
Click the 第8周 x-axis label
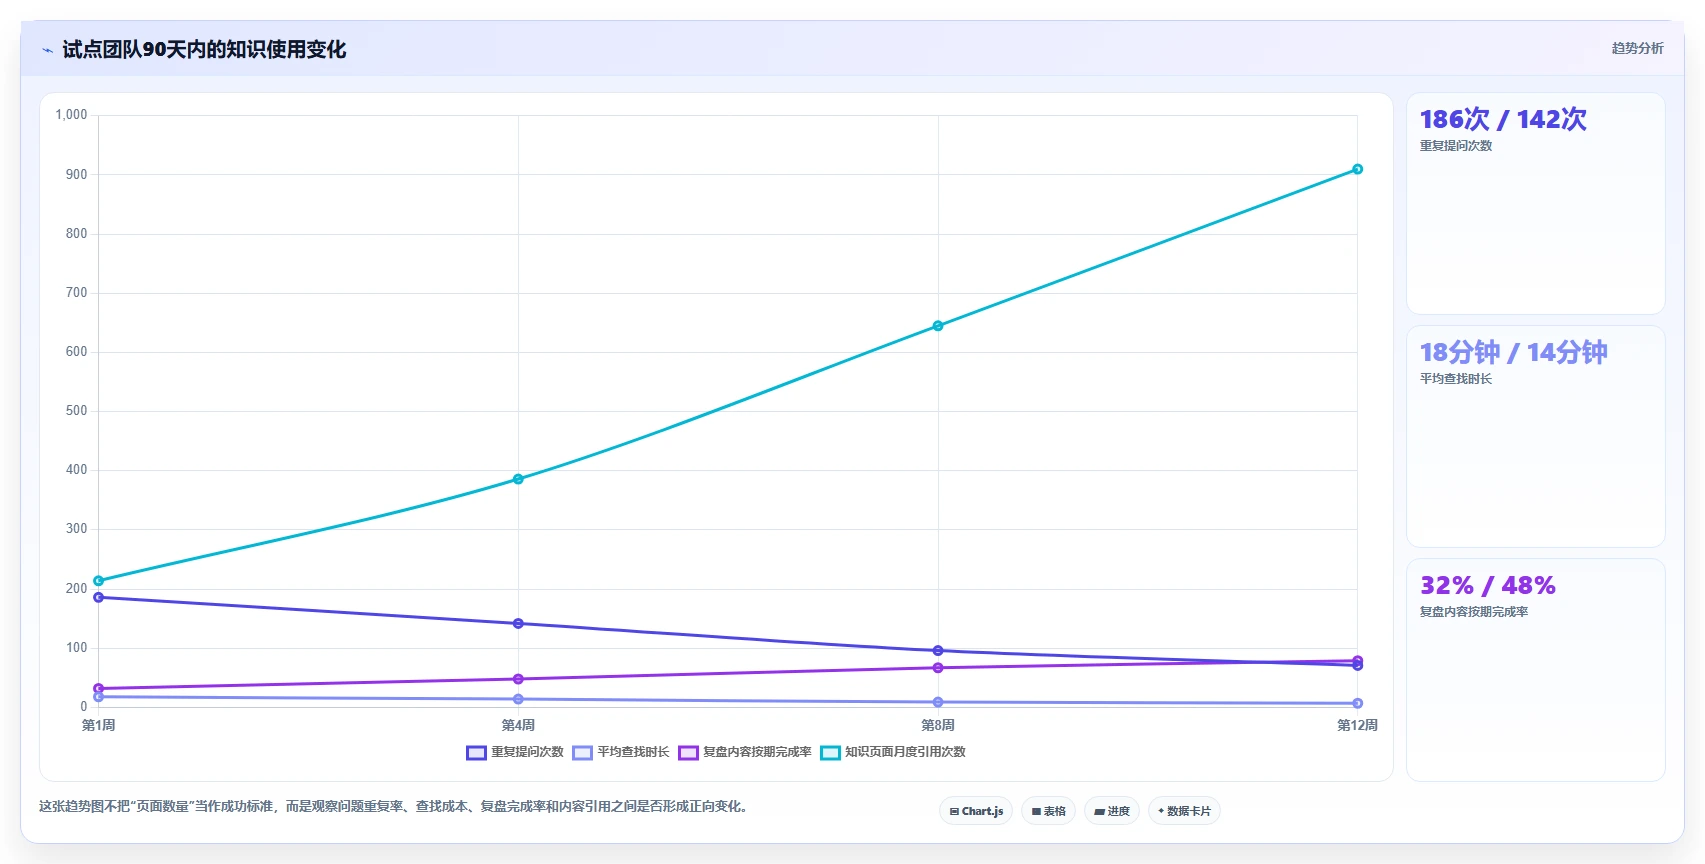938,725
